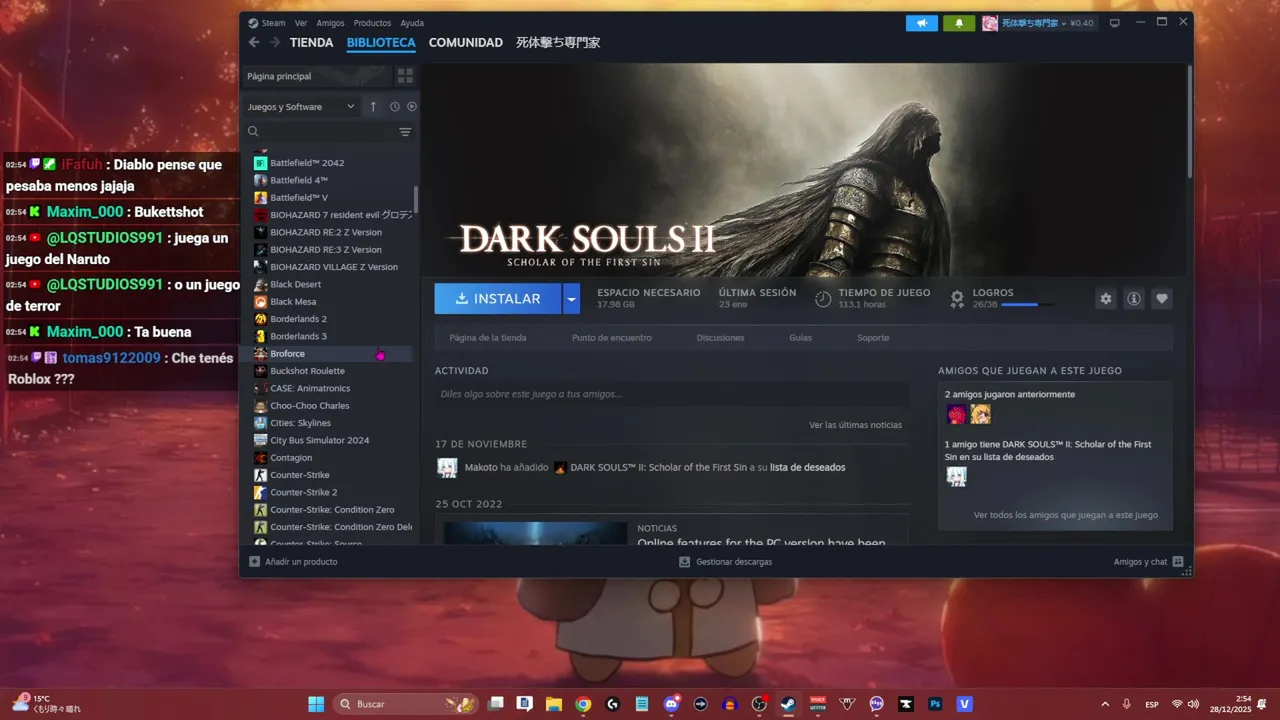Show game info icon for Dark Souls II

(x=1134, y=298)
